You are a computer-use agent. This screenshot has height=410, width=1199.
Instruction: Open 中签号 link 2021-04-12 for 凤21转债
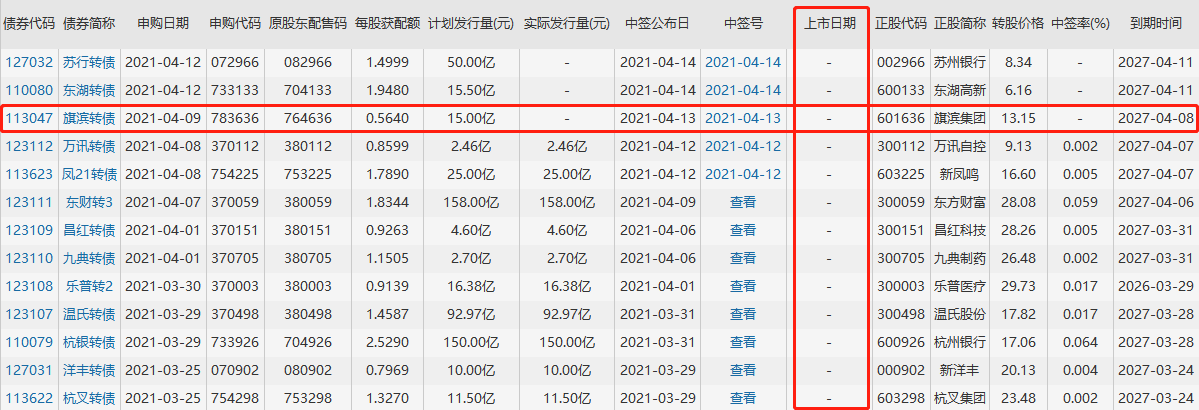[743, 174]
